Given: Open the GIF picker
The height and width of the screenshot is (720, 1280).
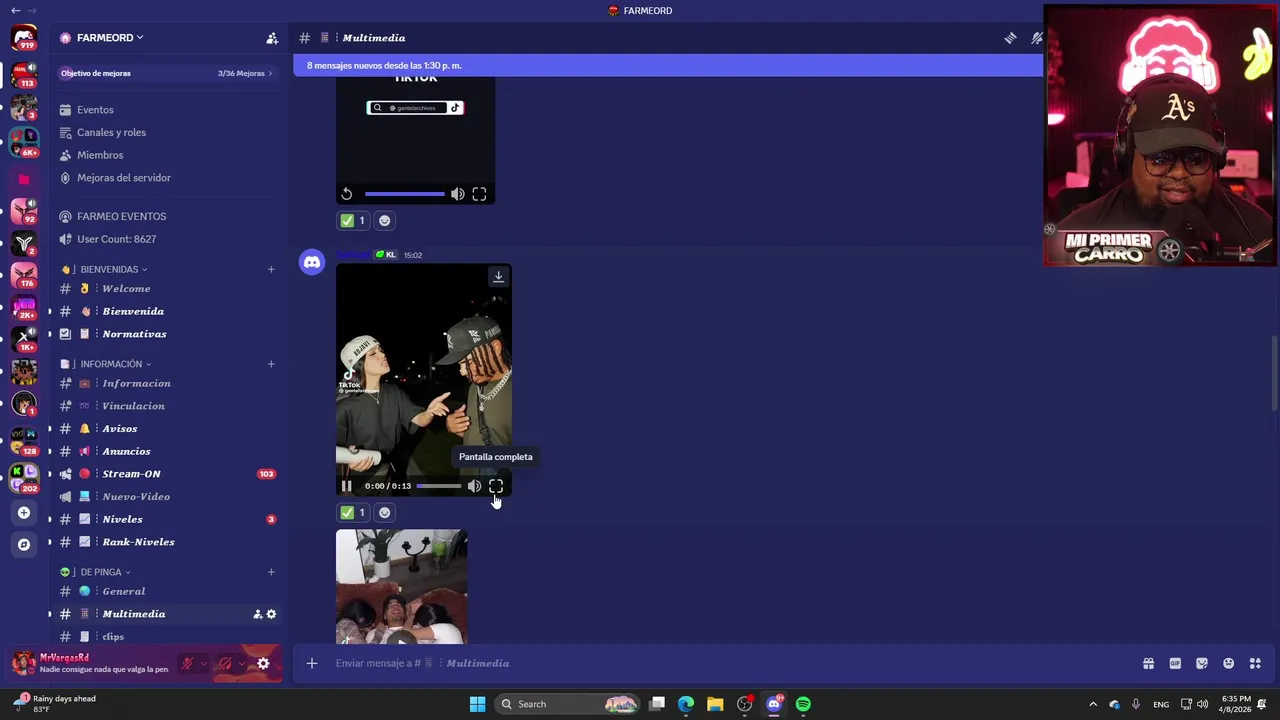Looking at the screenshot, I should tap(1175, 663).
